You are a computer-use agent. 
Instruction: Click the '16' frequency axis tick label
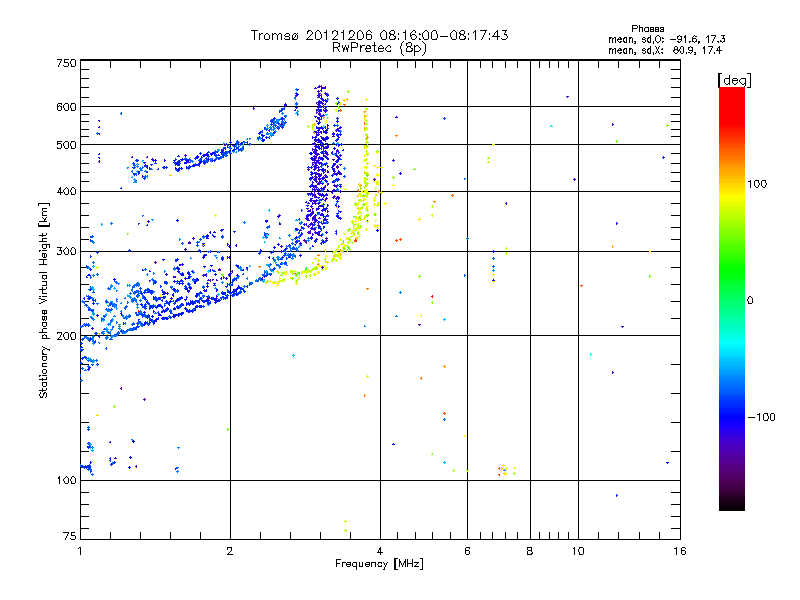pyautogui.click(x=680, y=551)
